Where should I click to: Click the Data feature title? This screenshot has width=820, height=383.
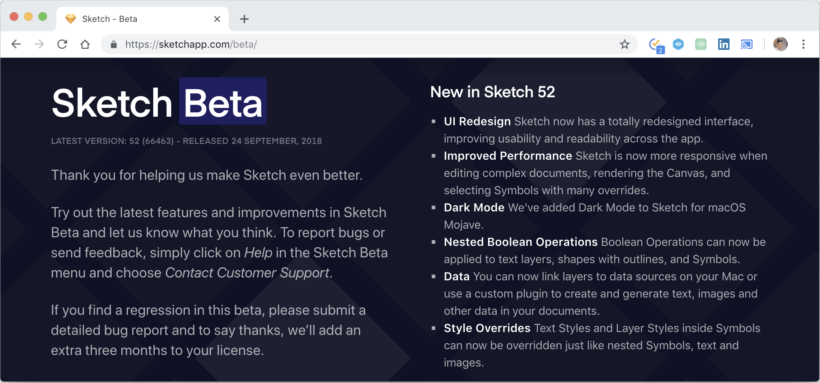(x=457, y=276)
